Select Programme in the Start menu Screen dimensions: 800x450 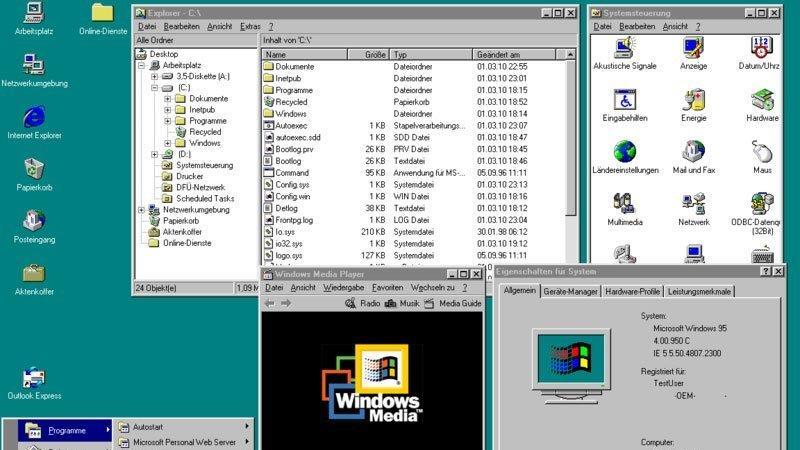(x=65, y=431)
